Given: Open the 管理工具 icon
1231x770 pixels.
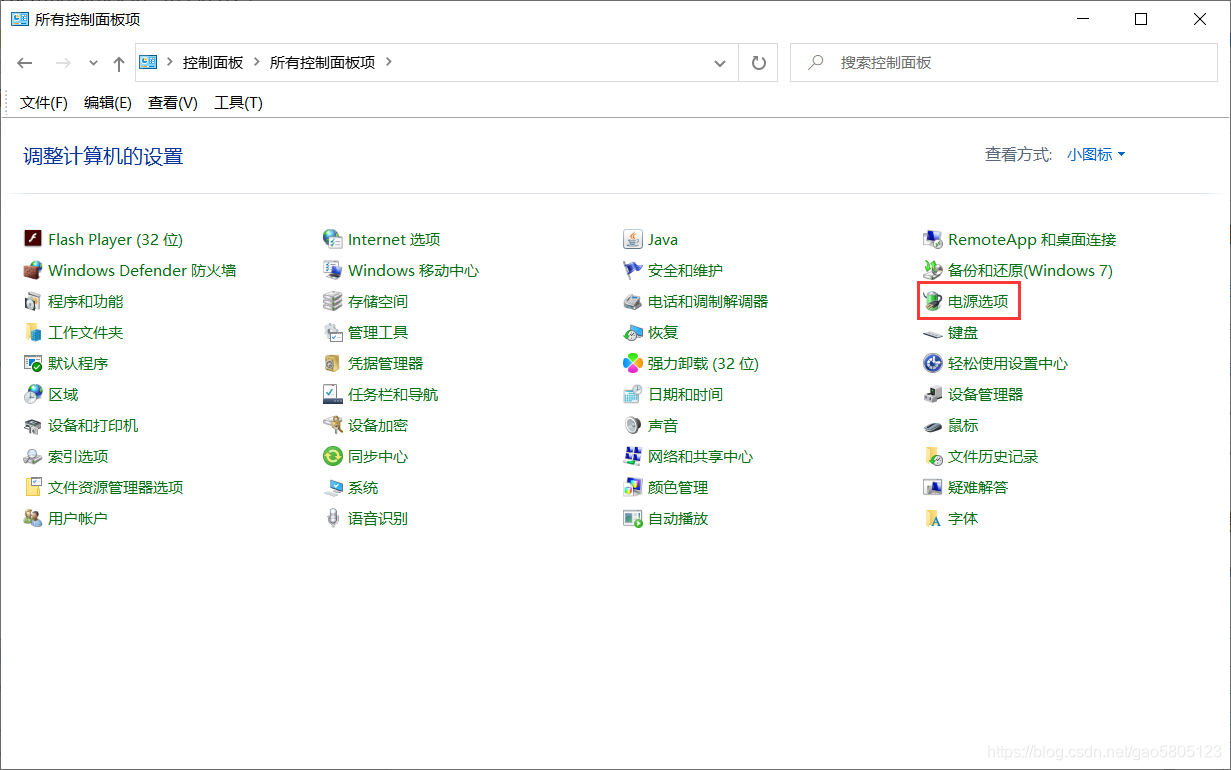Looking at the screenshot, I should (333, 332).
